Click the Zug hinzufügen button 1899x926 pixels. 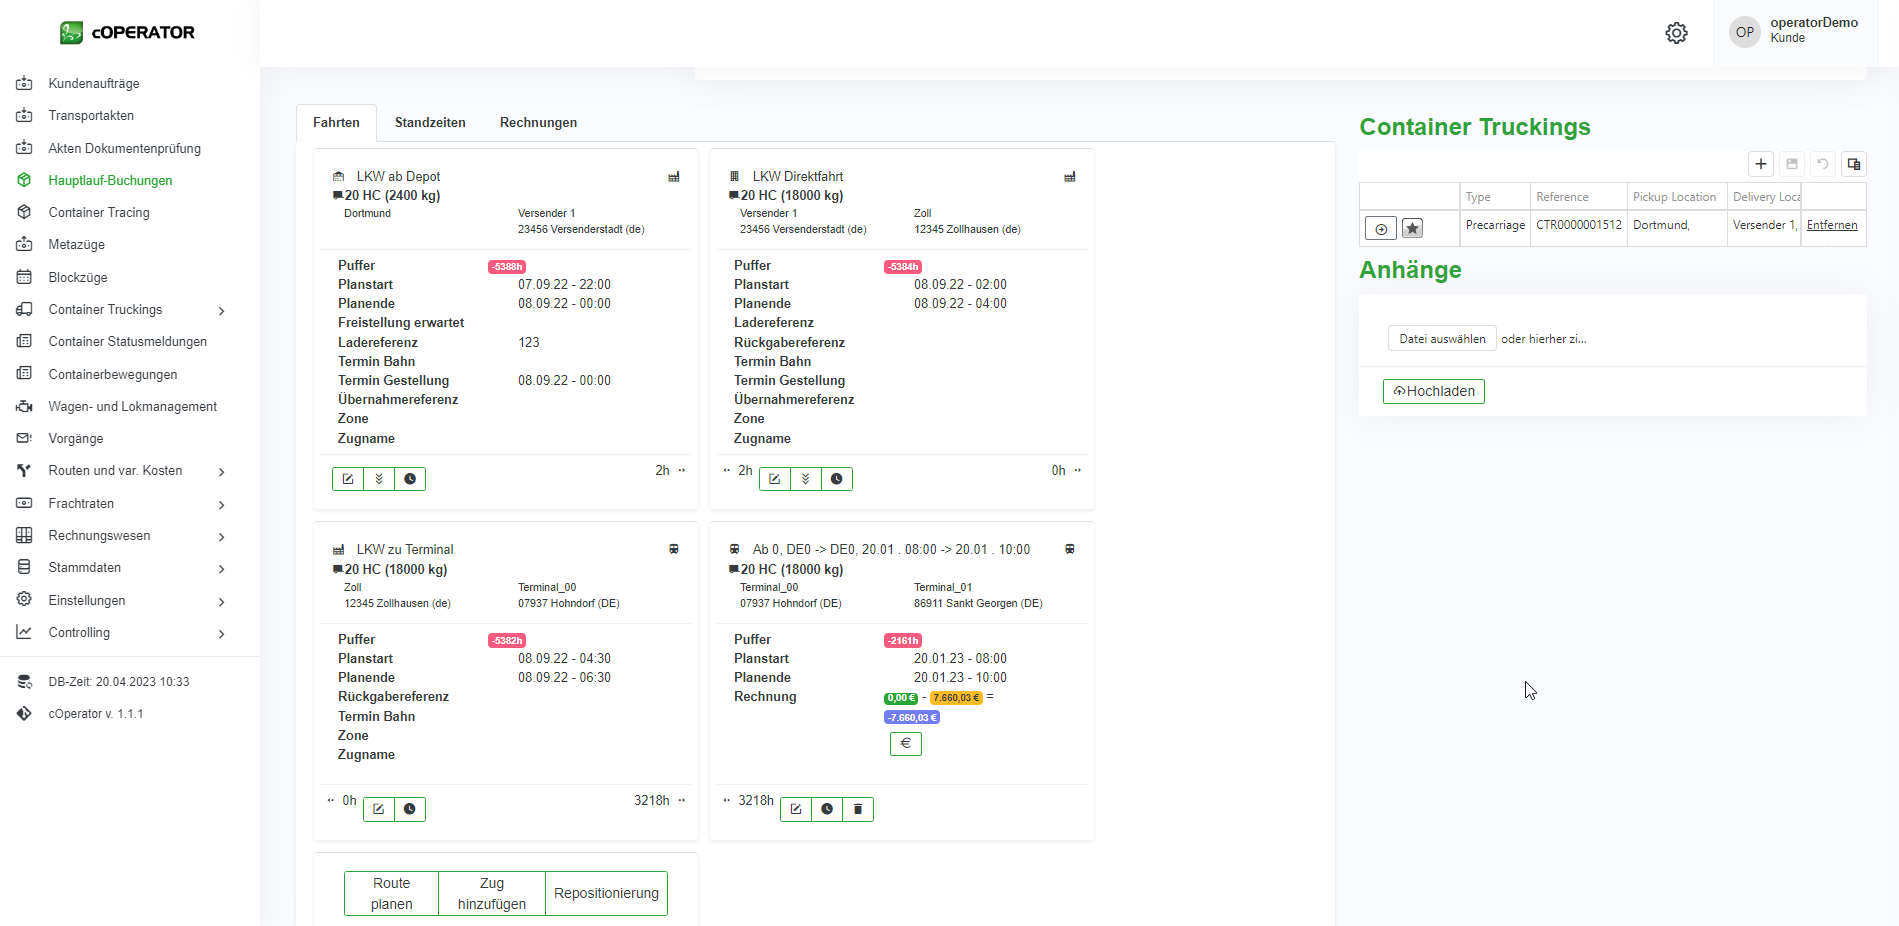pyautogui.click(x=491, y=893)
